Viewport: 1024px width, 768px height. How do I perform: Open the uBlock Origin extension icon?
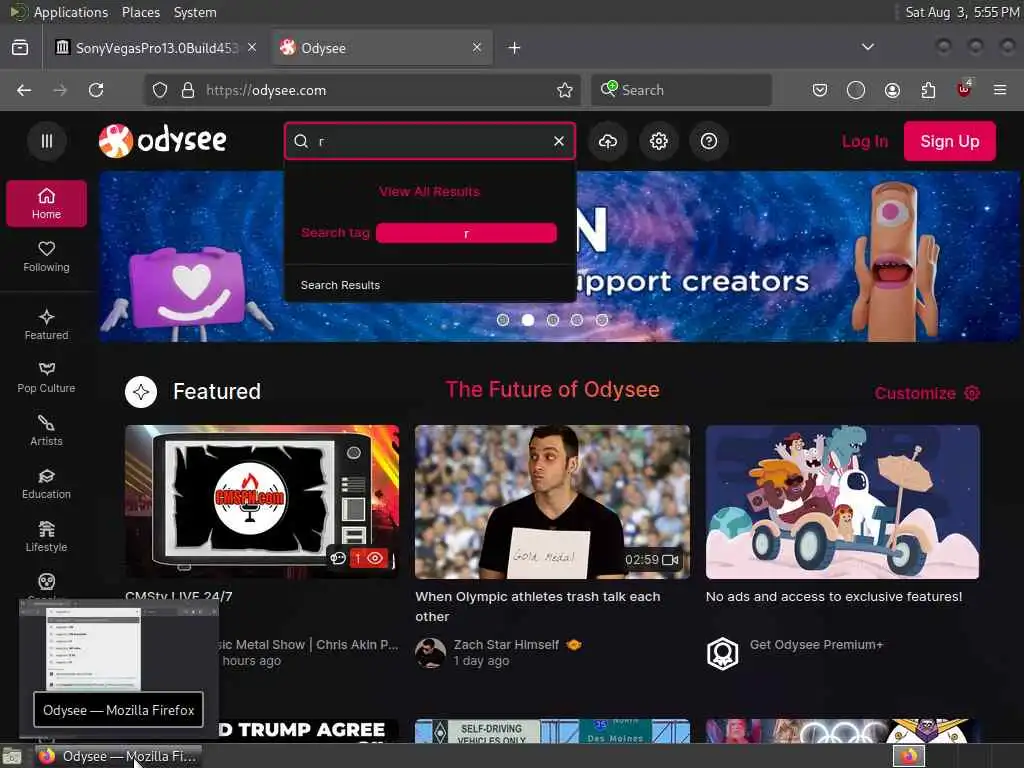coord(964,89)
